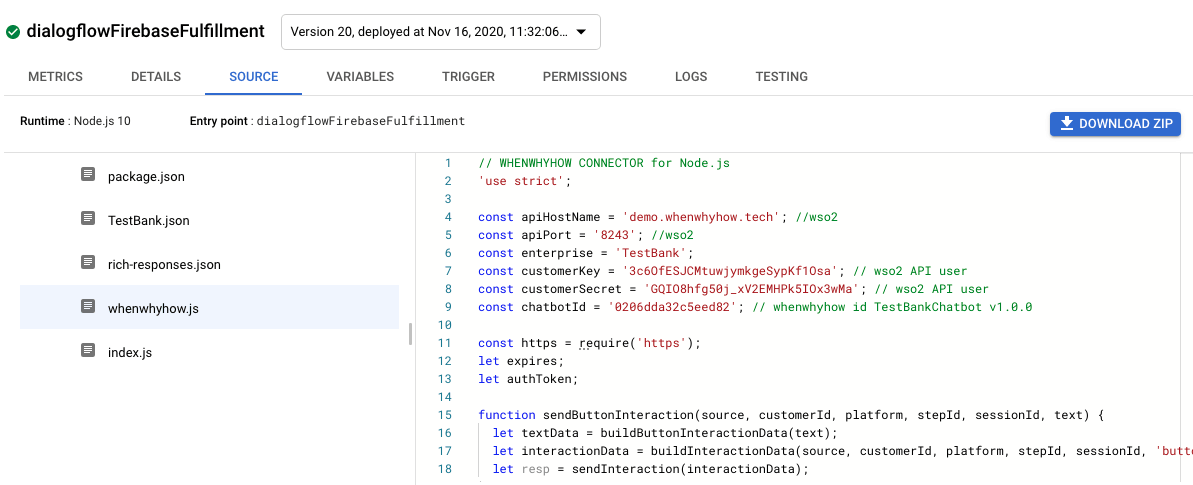Click the TestBank.json file icon
This screenshot has height=485, width=1193.
(88, 219)
